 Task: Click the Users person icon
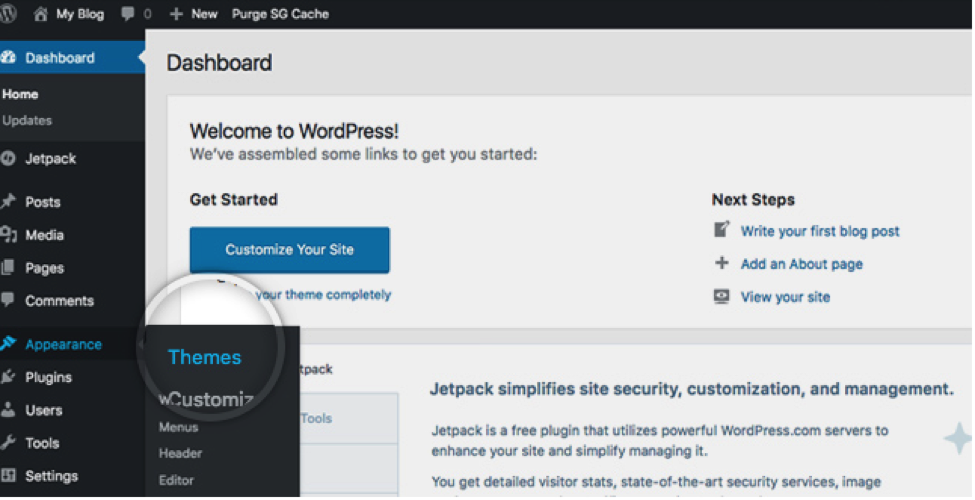click(8, 410)
